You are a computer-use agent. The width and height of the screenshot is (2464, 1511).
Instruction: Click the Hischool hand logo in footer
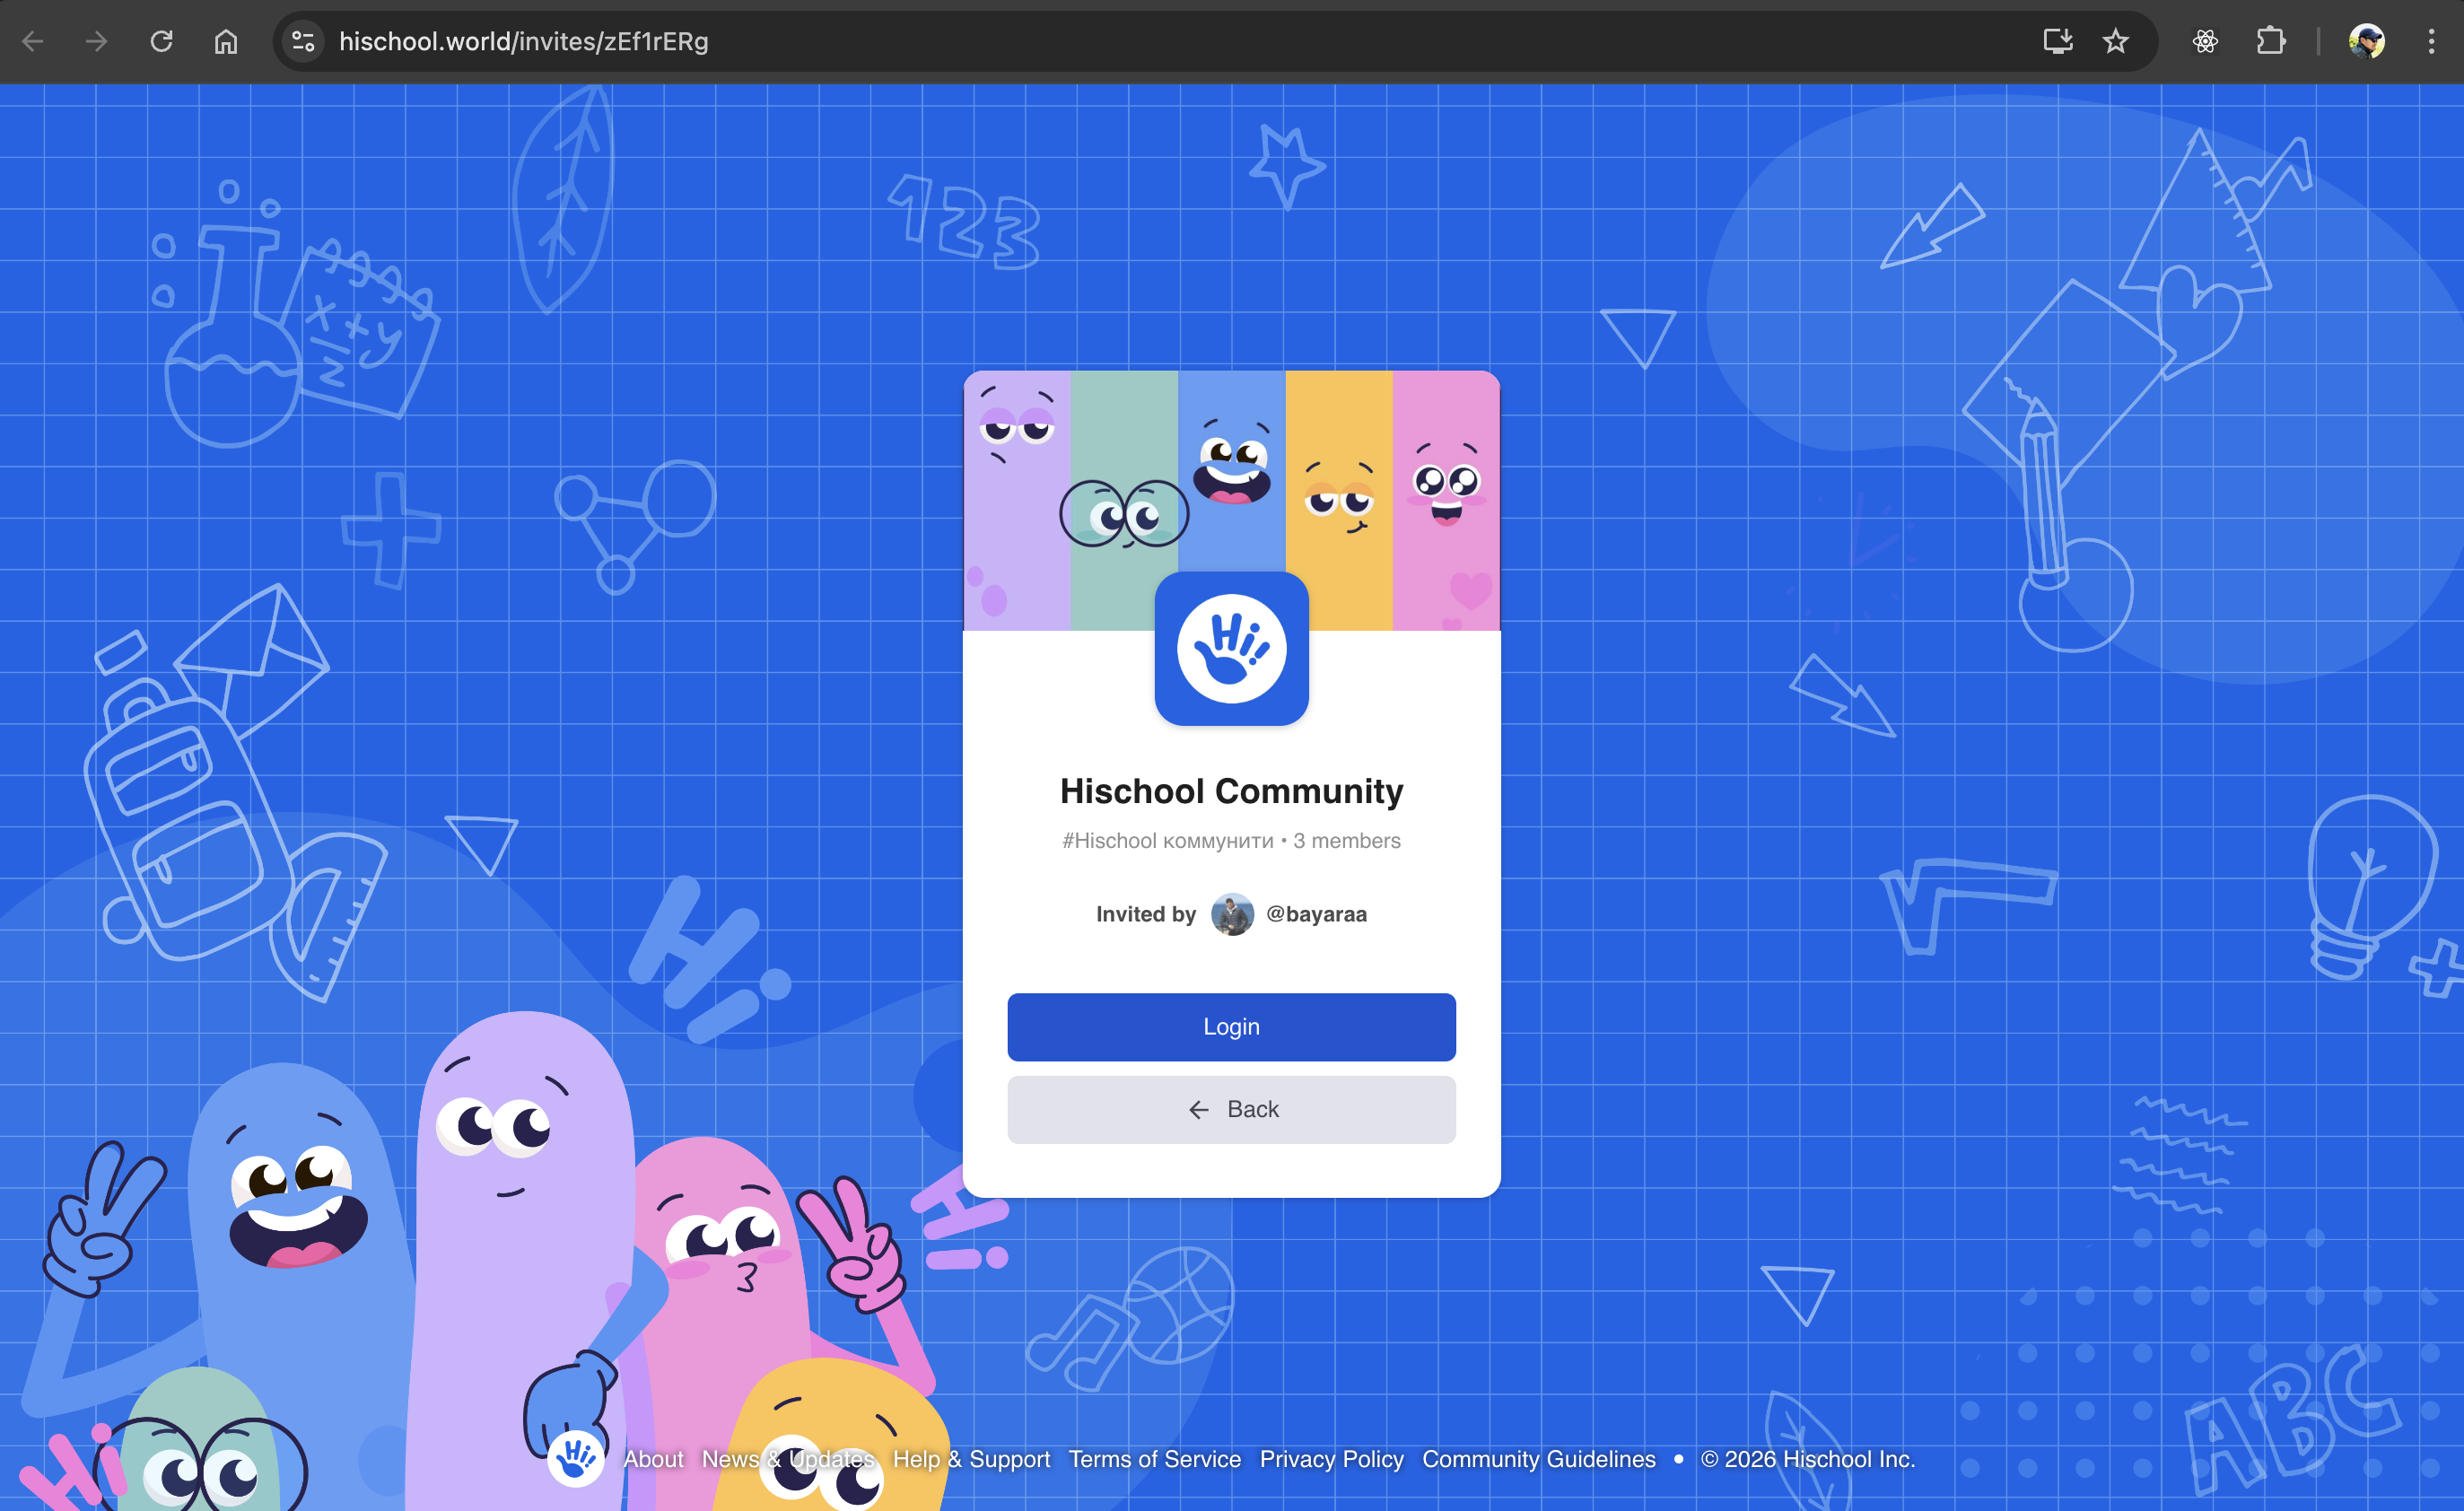(x=575, y=1458)
